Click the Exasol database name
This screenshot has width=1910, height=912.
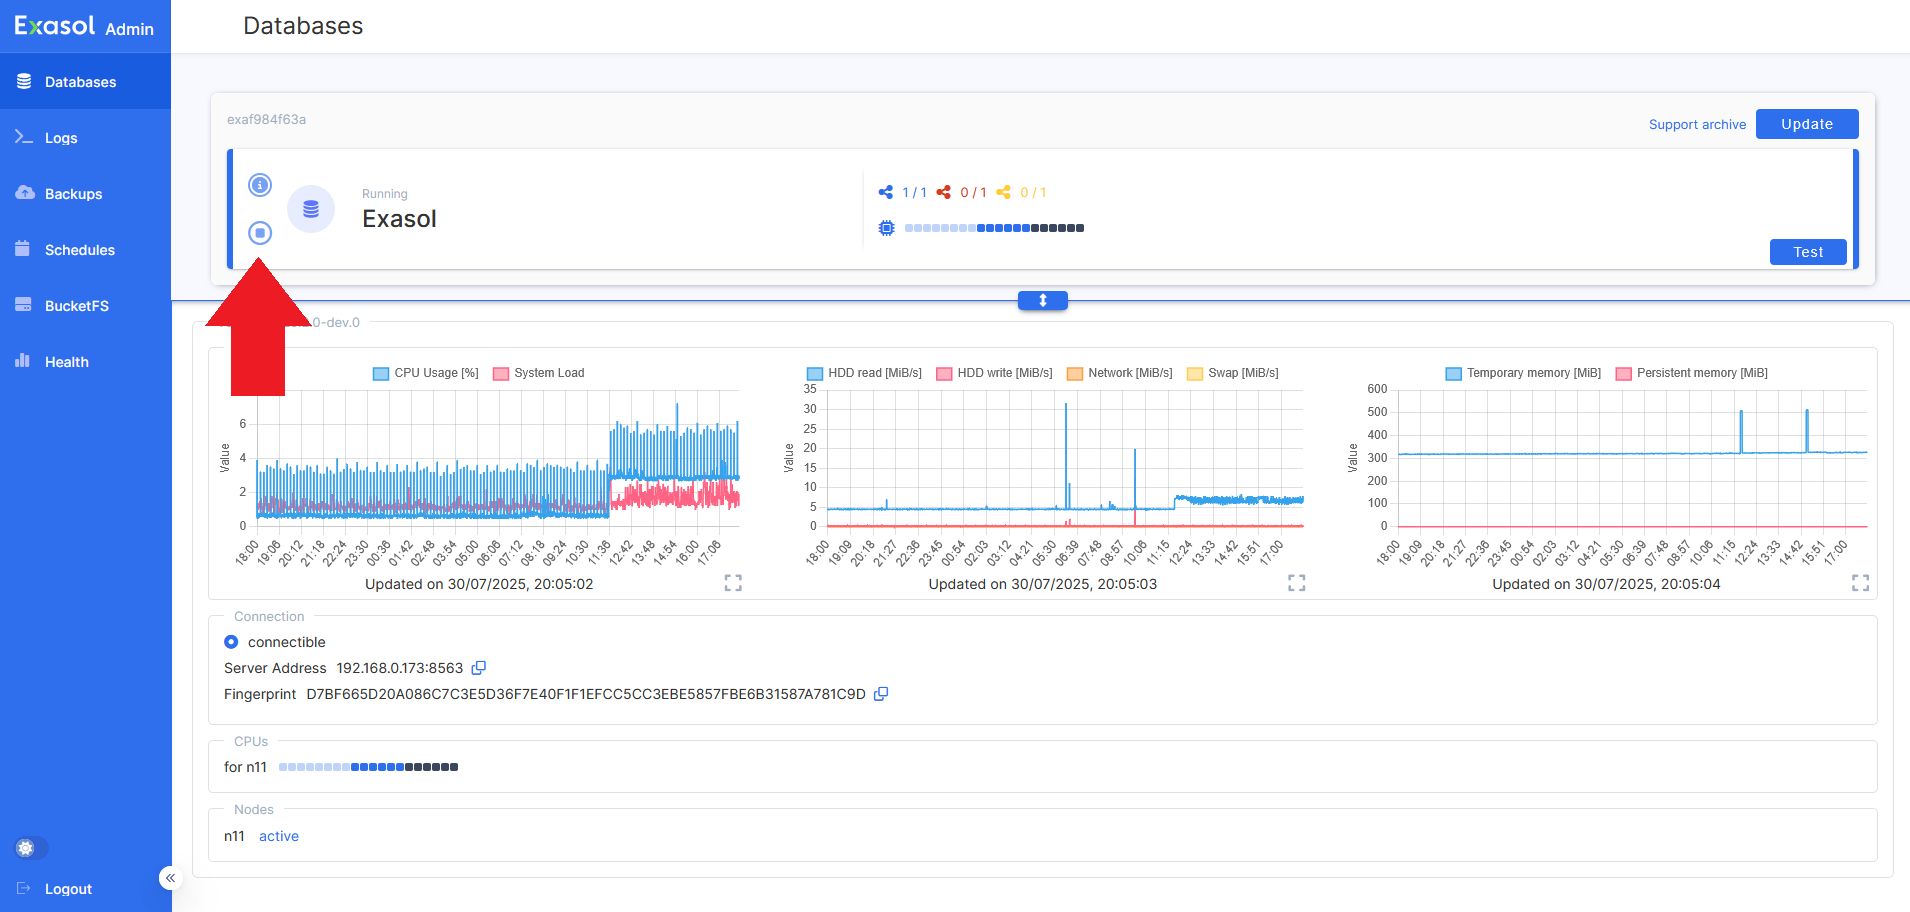(x=399, y=219)
